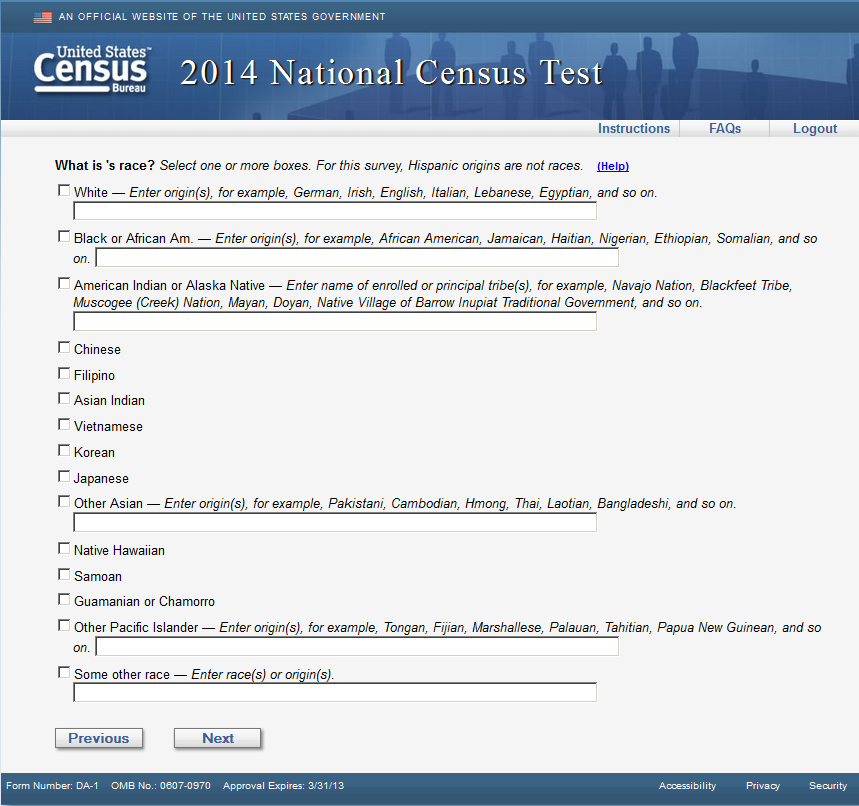Open the Accessibility footer link
The width and height of the screenshot is (859, 806).
pos(687,786)
